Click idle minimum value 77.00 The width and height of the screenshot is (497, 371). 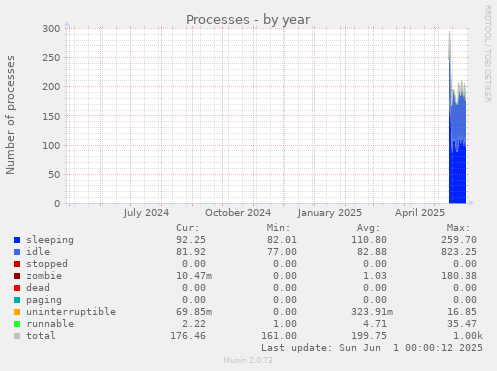pos(282,252)
